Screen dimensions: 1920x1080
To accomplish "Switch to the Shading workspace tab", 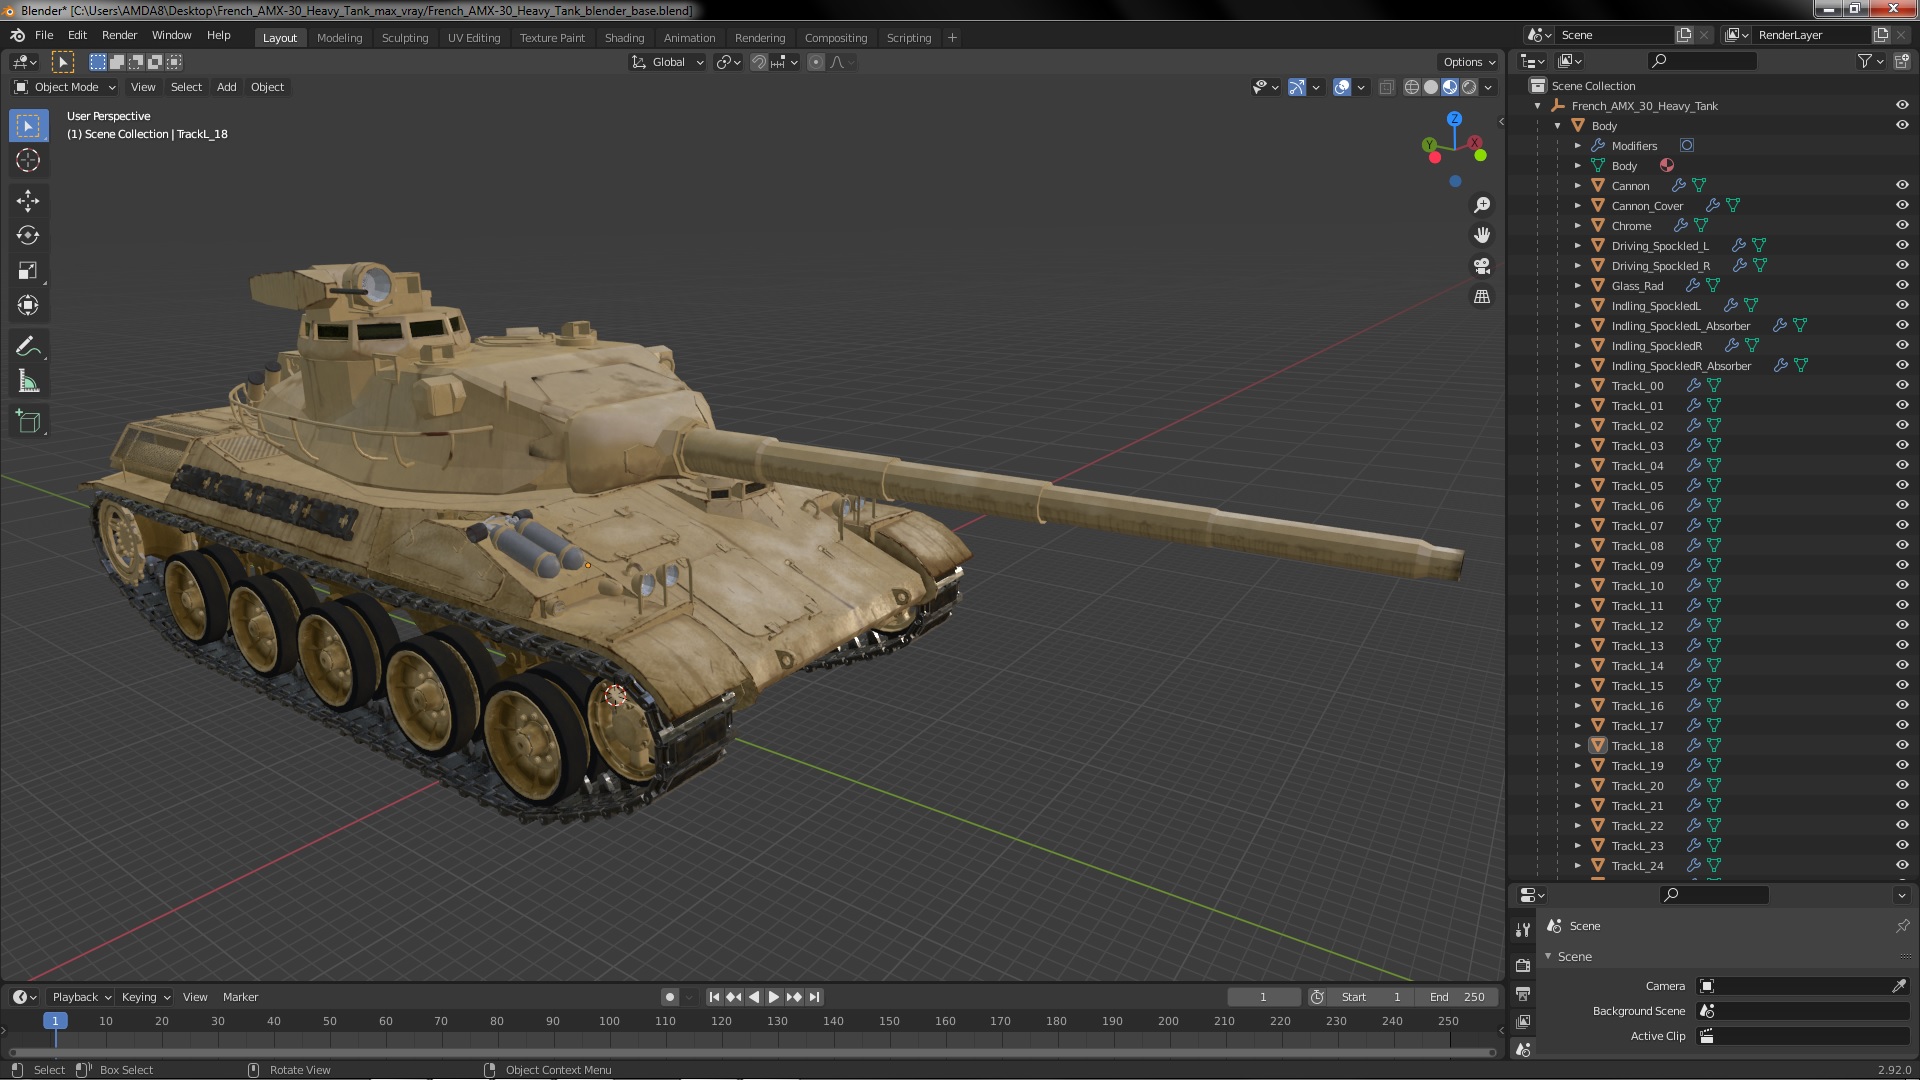I will 624,38.
